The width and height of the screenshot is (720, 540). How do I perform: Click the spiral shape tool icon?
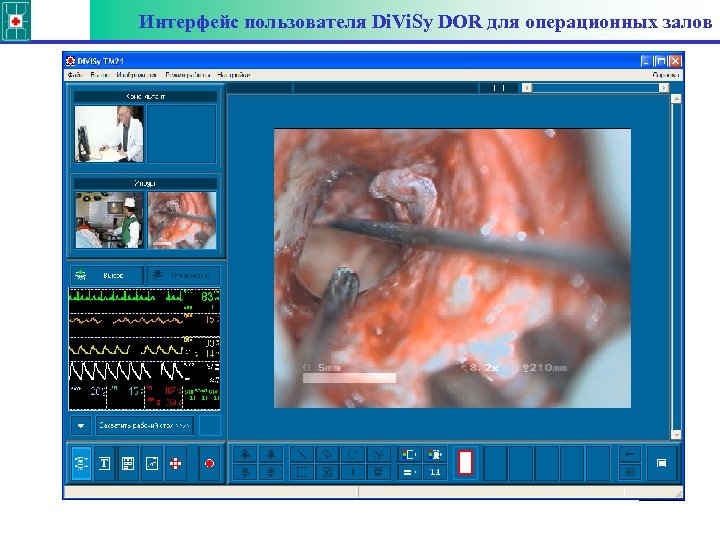pyautogui.click(x=378, y=455)
